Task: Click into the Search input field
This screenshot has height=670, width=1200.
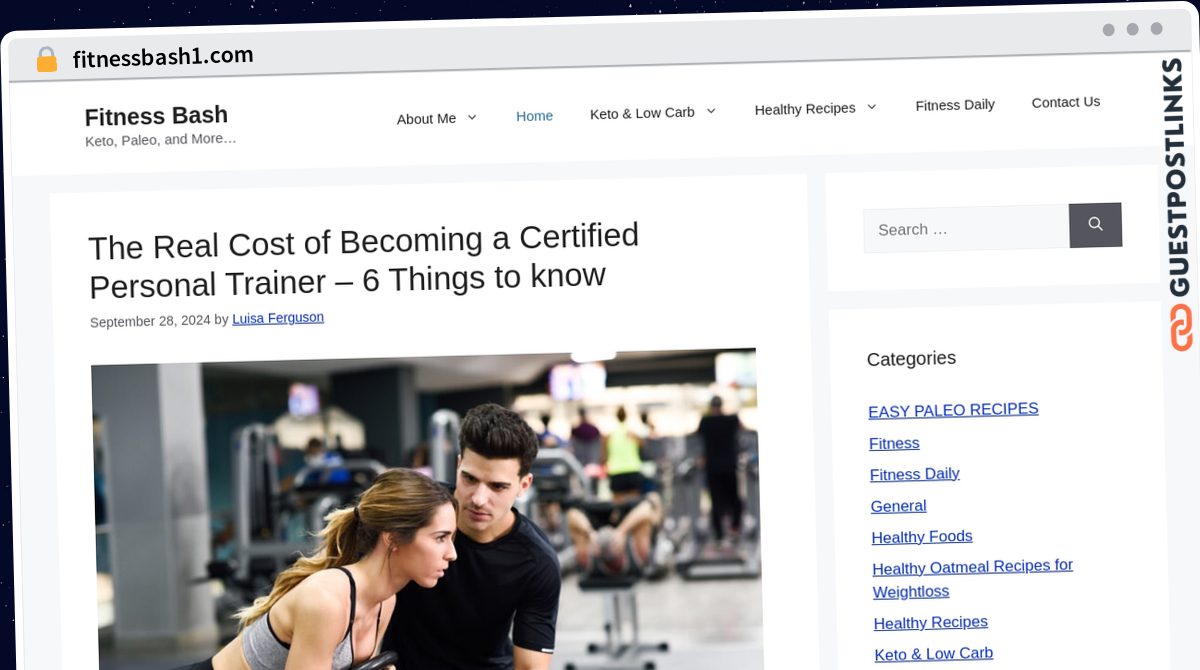Action: [x=966, y=229]
